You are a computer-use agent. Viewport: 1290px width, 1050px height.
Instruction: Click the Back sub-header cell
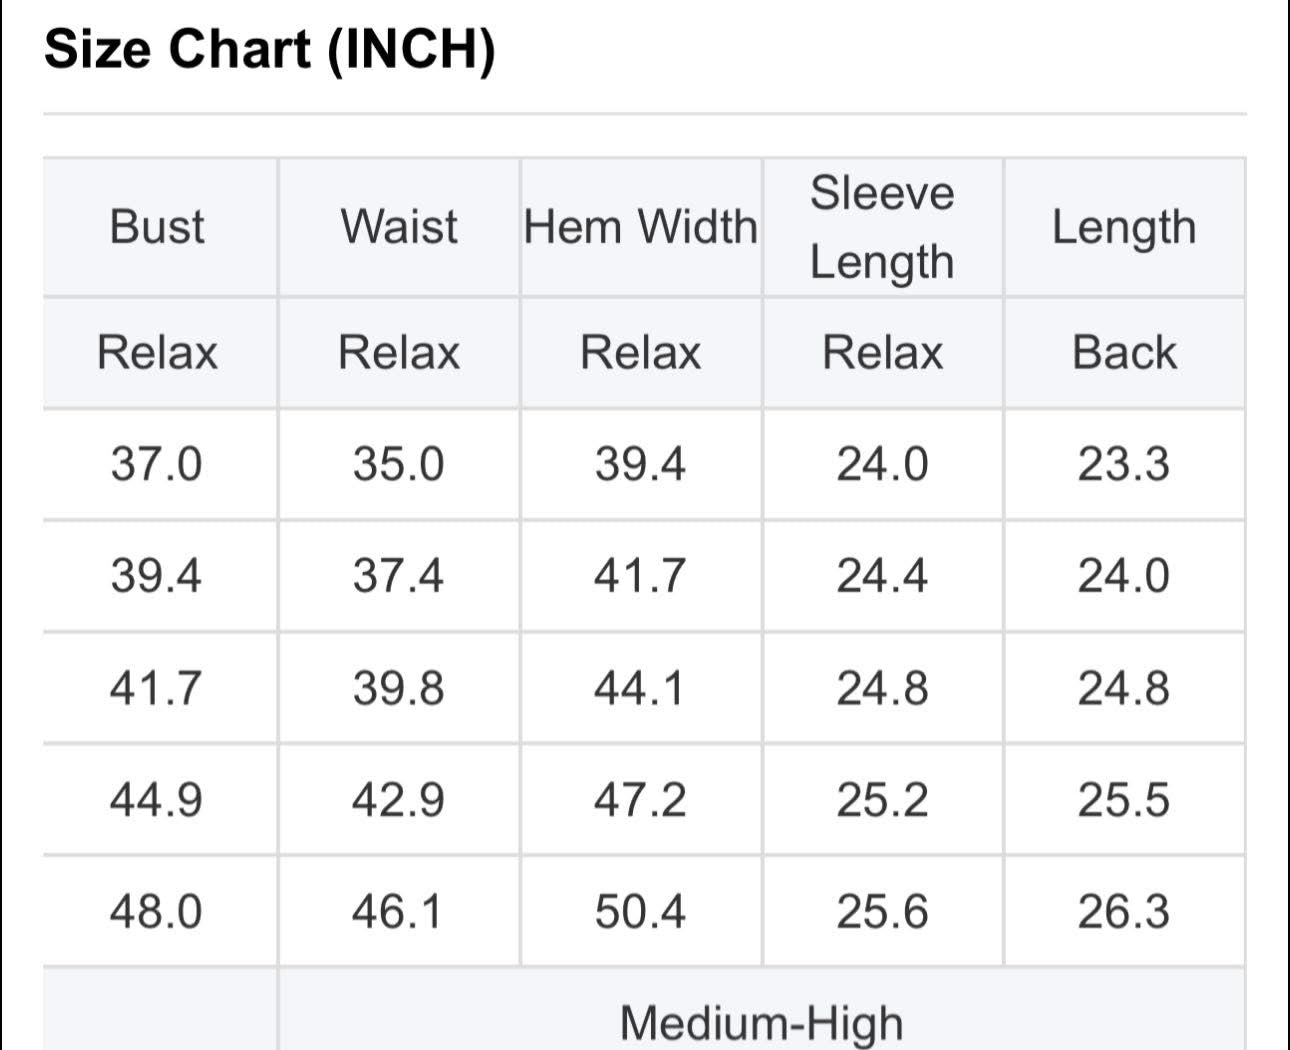coord(1124,353)
